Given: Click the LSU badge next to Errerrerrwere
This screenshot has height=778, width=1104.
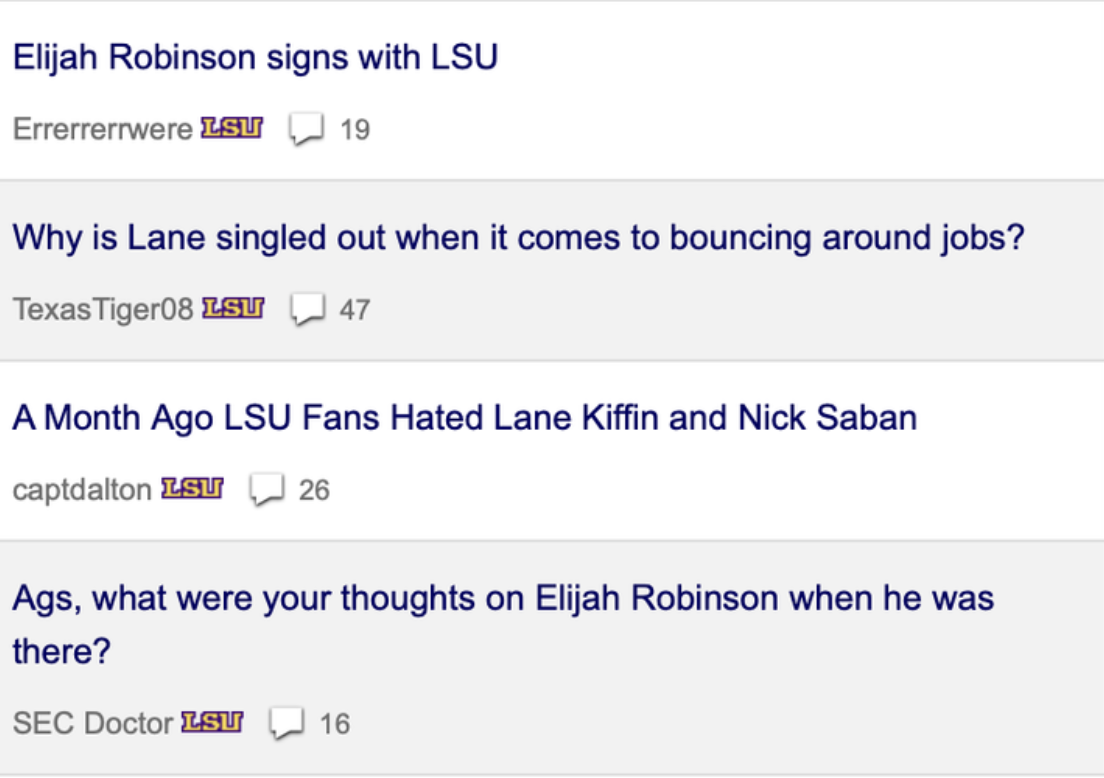Looking at the screenshot, I should pyautogui.click(x=232, y=128).
